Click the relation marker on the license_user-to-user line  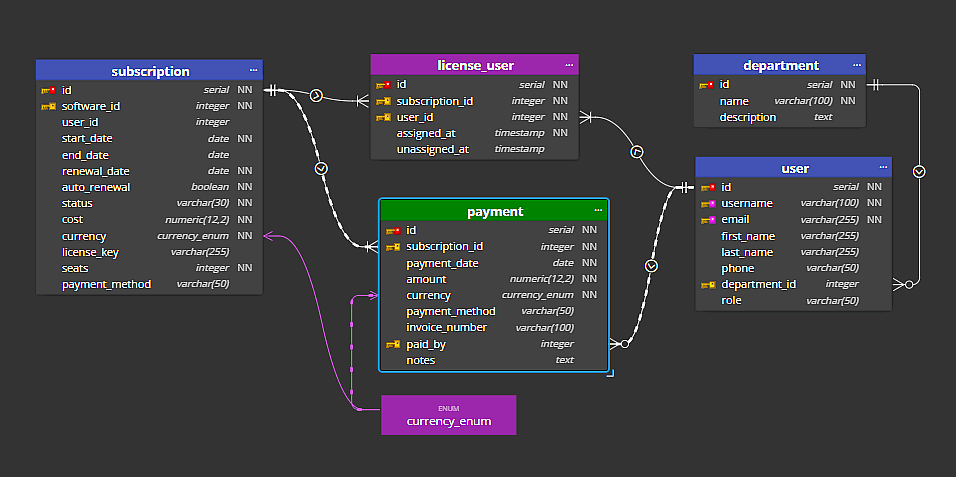pos(637,152)
